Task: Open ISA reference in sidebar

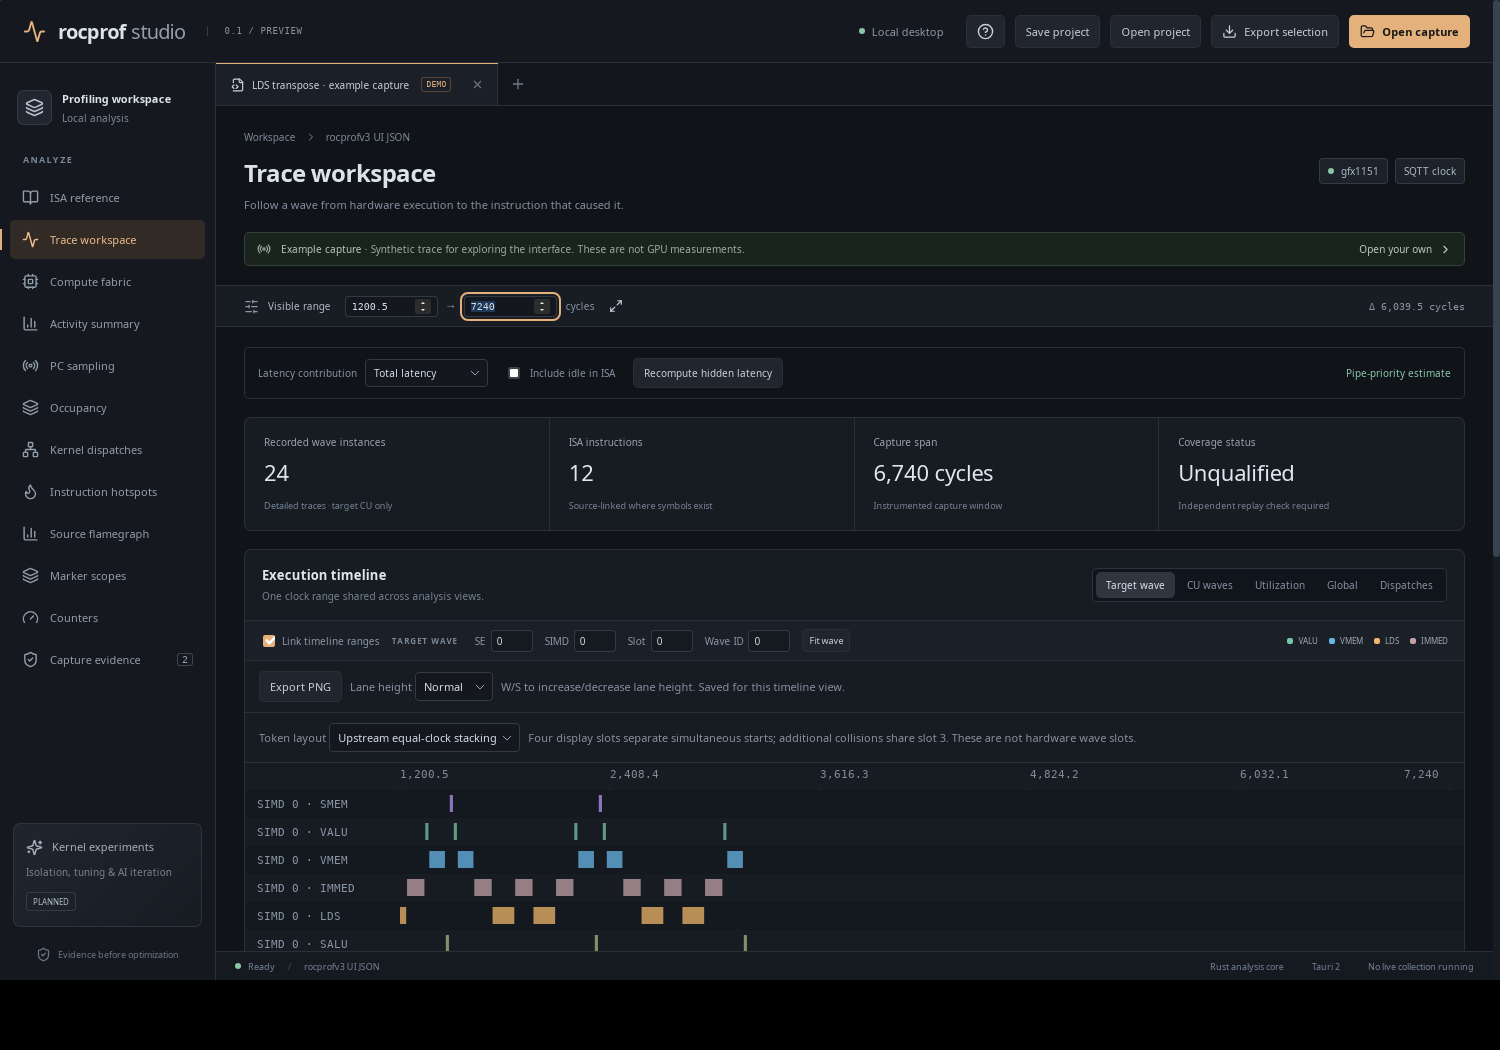Action: (107, 198)
